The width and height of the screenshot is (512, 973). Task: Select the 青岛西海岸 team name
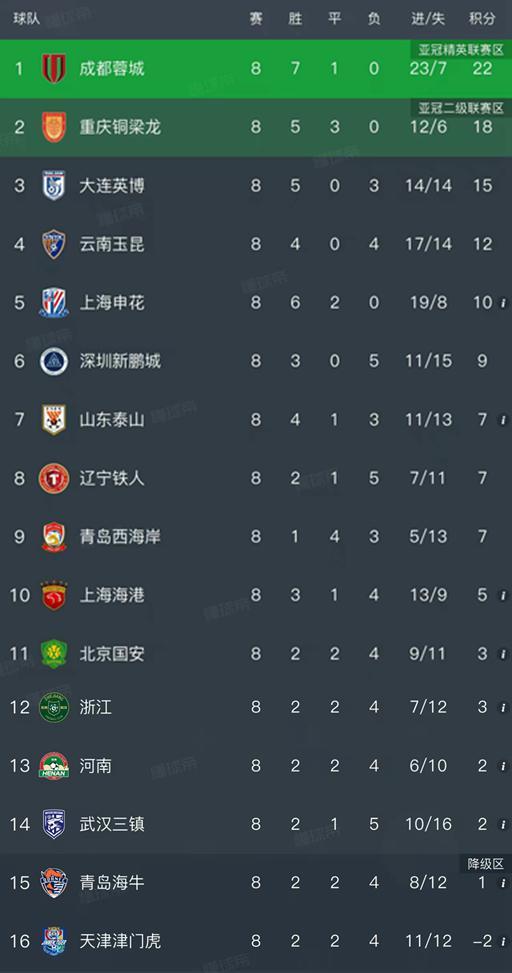click(120, 537)
